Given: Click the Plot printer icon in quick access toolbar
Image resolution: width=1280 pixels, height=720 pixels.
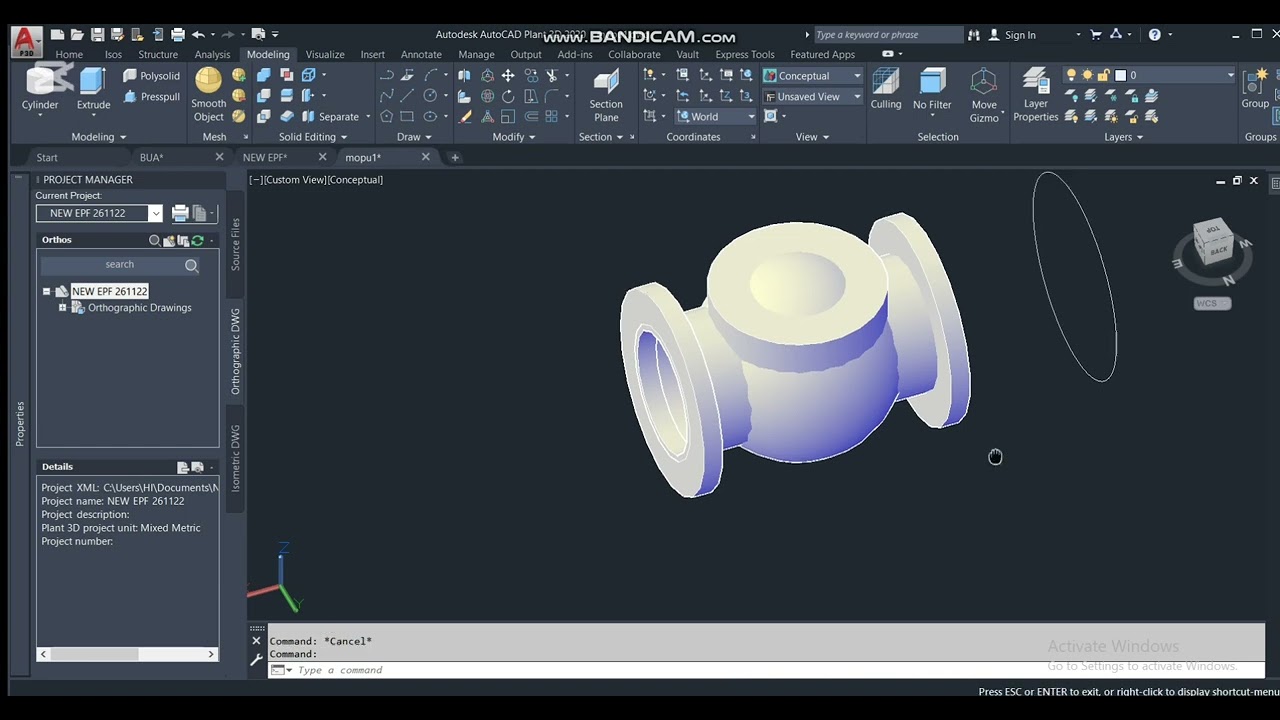Looking at the screenshot, I should [x=176, y=35].
